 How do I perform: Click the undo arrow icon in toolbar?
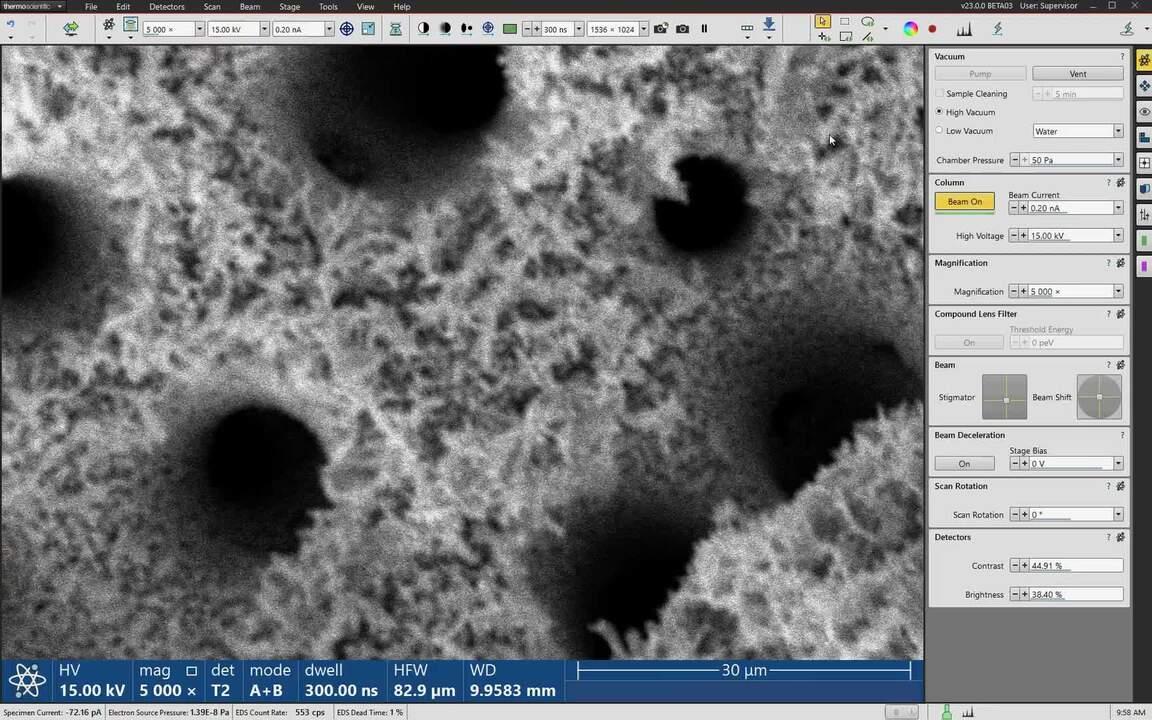10,24
